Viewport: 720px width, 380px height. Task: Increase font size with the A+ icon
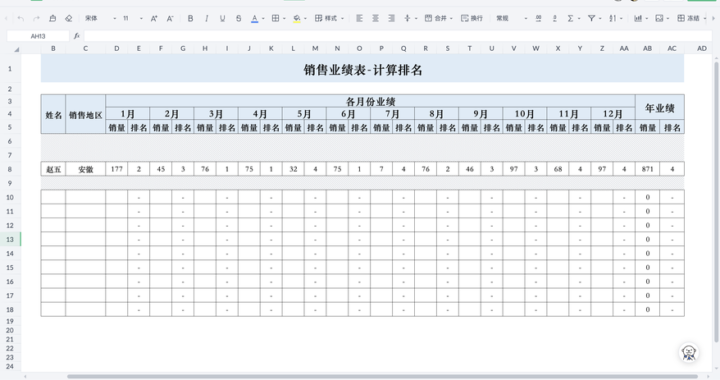click(154, 18)
